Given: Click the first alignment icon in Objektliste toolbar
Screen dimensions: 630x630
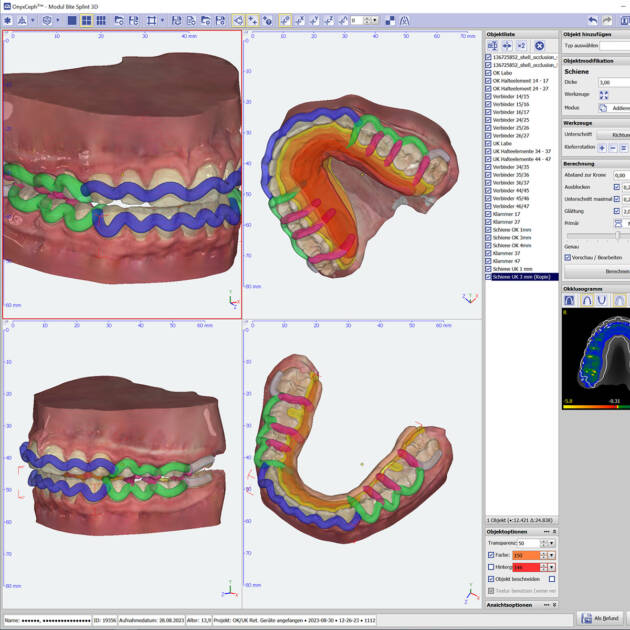Looking at the screenshot, I should click(x=492, y=46).
